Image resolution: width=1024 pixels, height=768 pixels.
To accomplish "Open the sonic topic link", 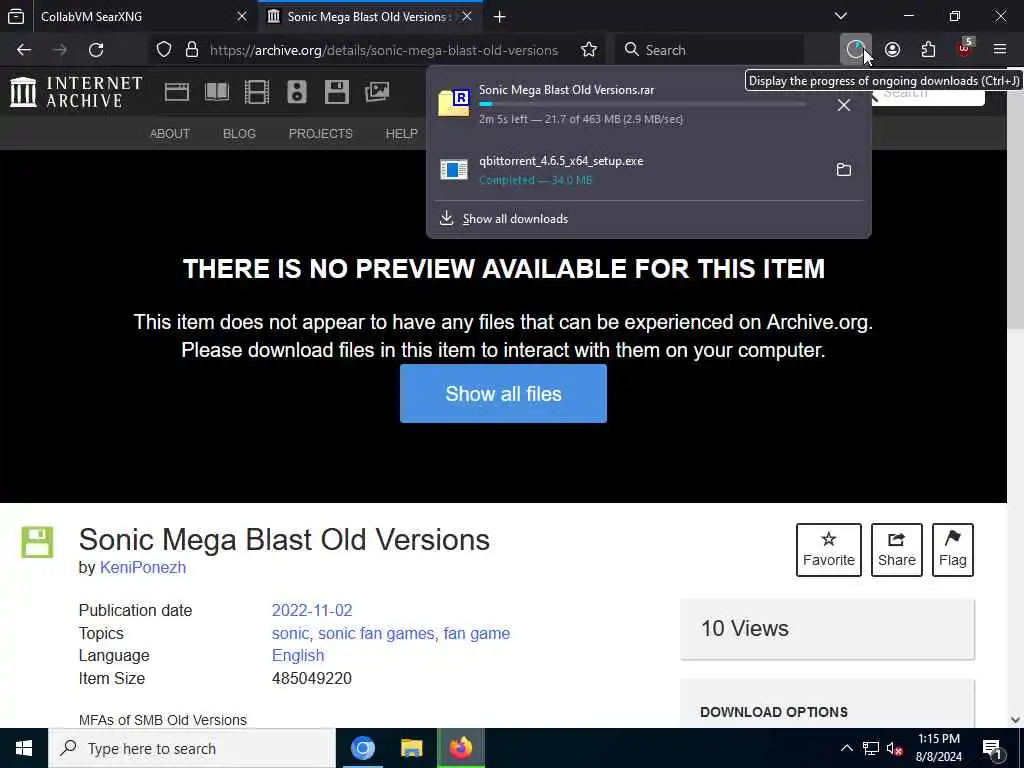I will [291, 633].
